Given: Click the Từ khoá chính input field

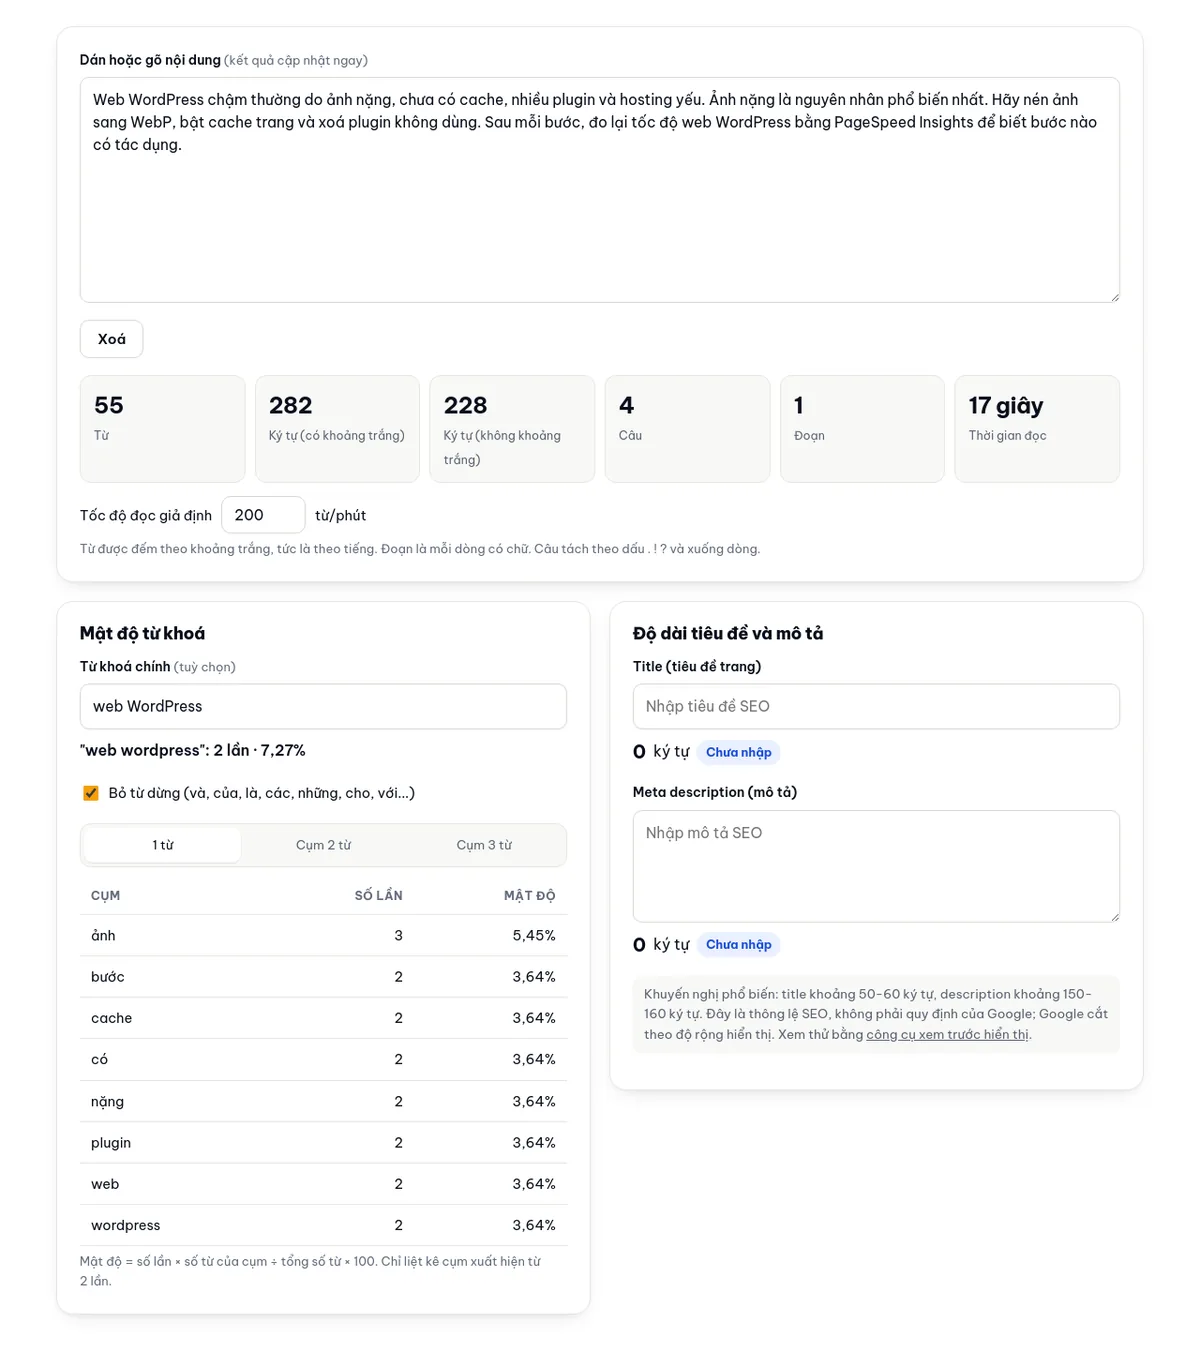Looking at the screenshot, I should [x=323, y=706].
